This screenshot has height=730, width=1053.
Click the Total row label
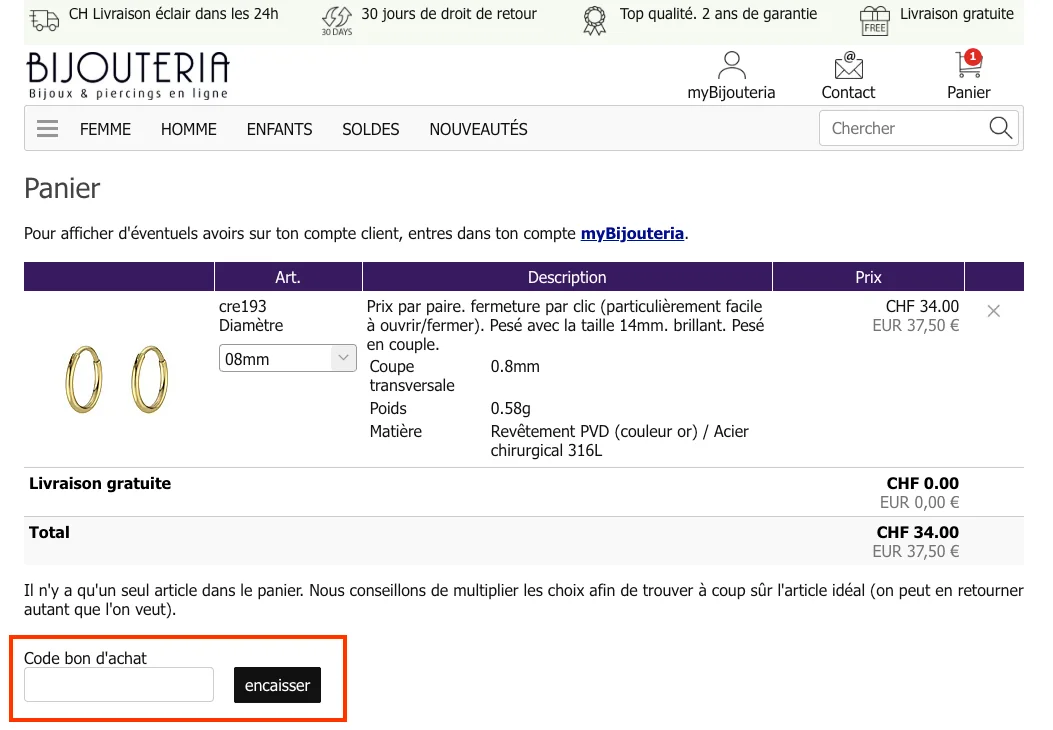[49, 533]
